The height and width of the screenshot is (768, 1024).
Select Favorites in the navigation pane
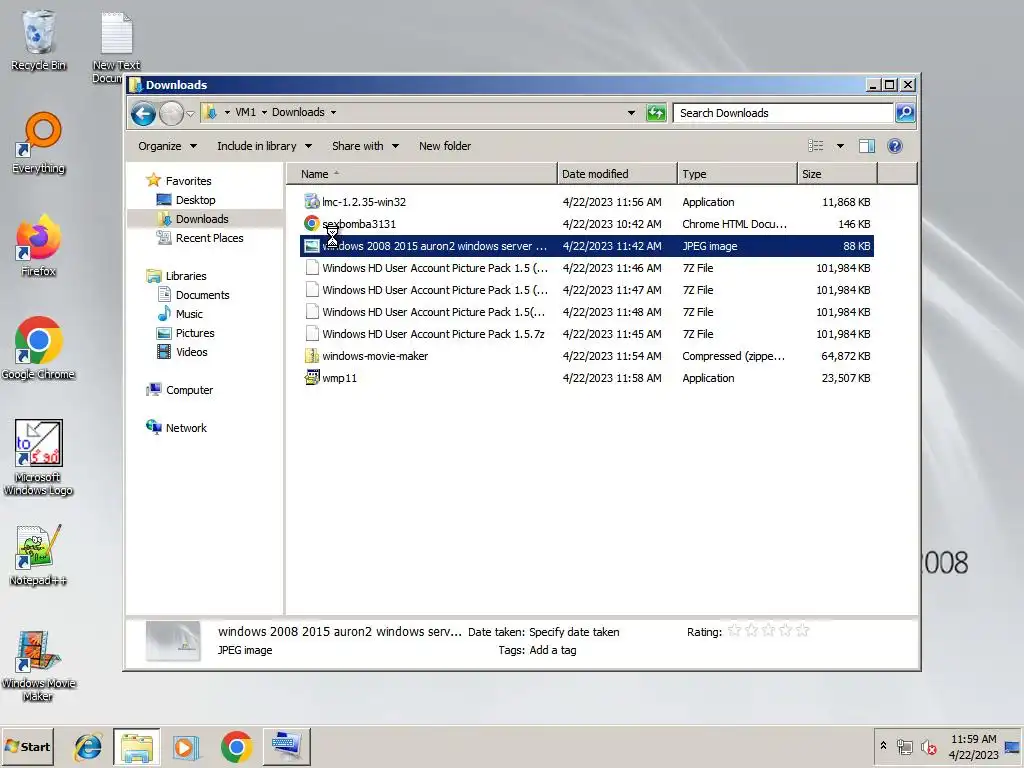click(188, 181)
